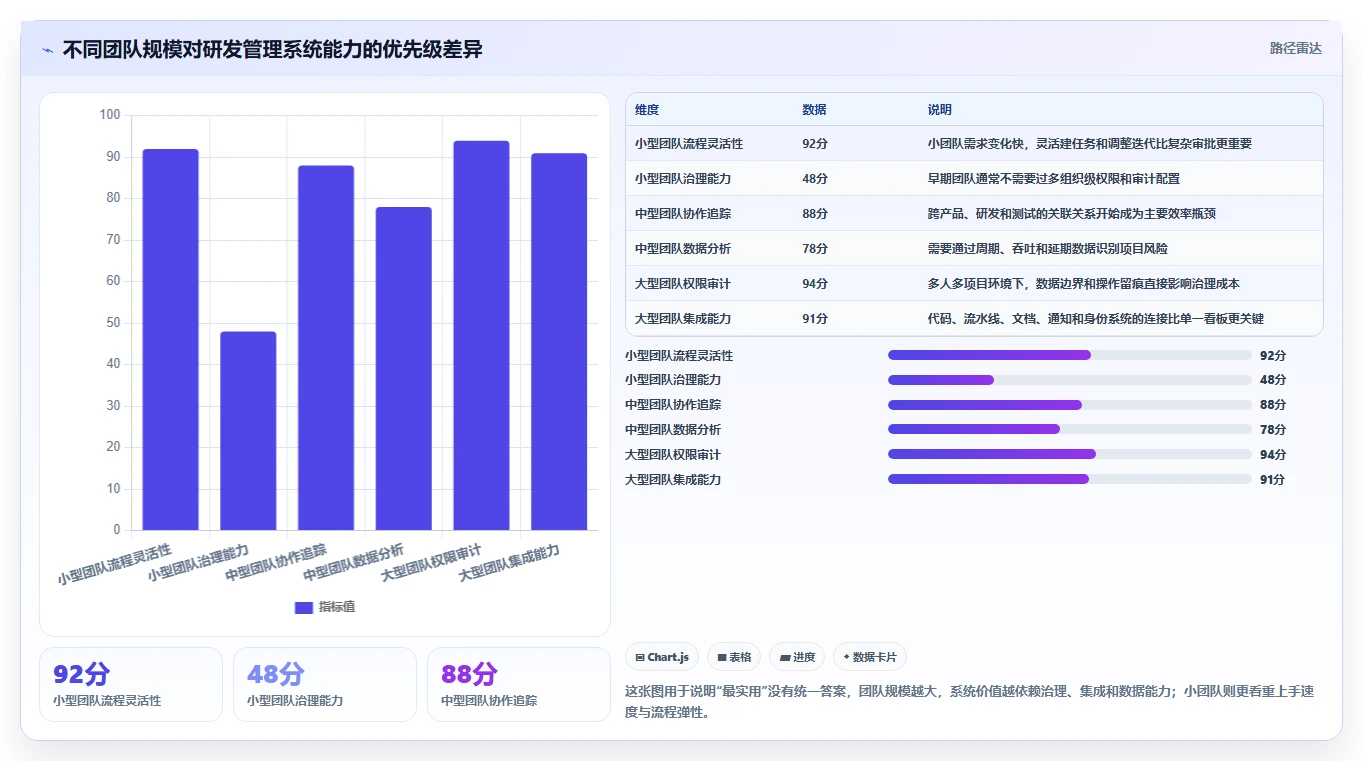Click the 说明 column header
1363x761 pixels.
click(x=940, y=110)
